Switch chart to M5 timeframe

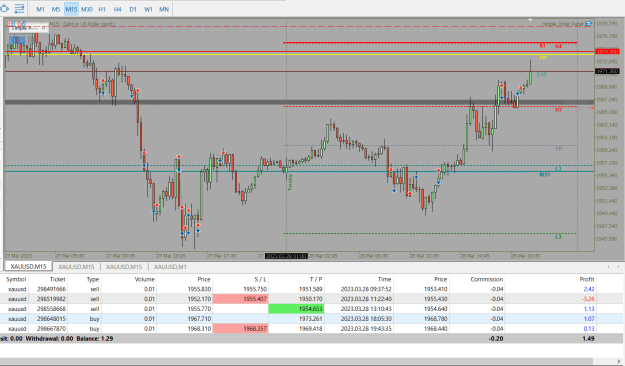[56, 9]
